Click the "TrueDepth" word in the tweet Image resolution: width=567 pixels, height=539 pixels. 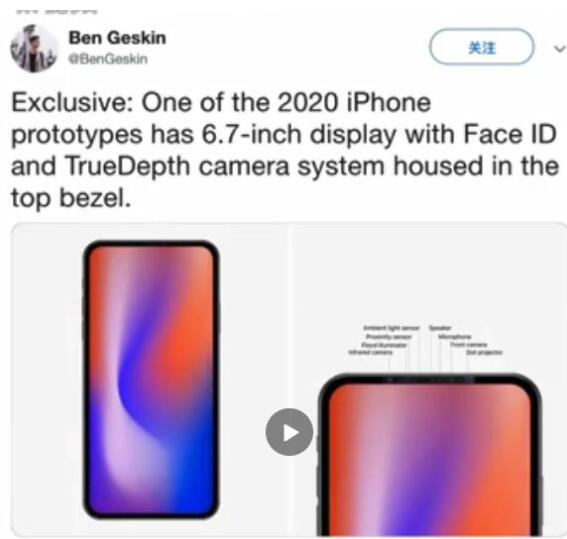coord(127,167)
